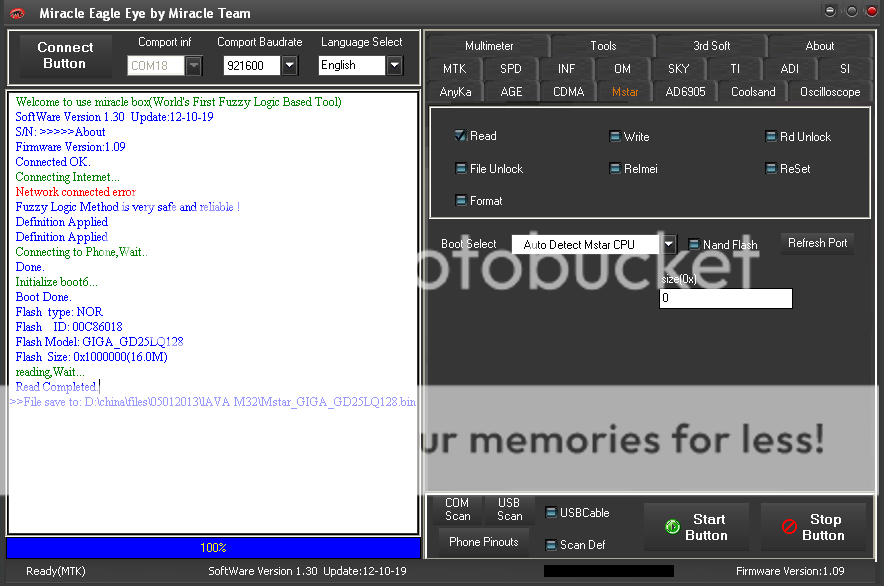This screenshot has height=586, width=884.
Task: Open the Tools tab
Action: (x=603, y=46)
